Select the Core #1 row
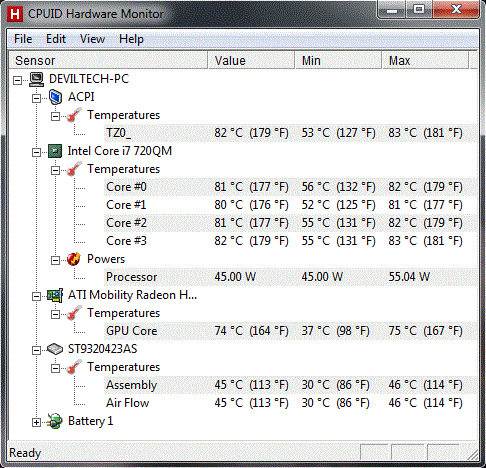Screen dimensions: 486x468 [290, 205]
